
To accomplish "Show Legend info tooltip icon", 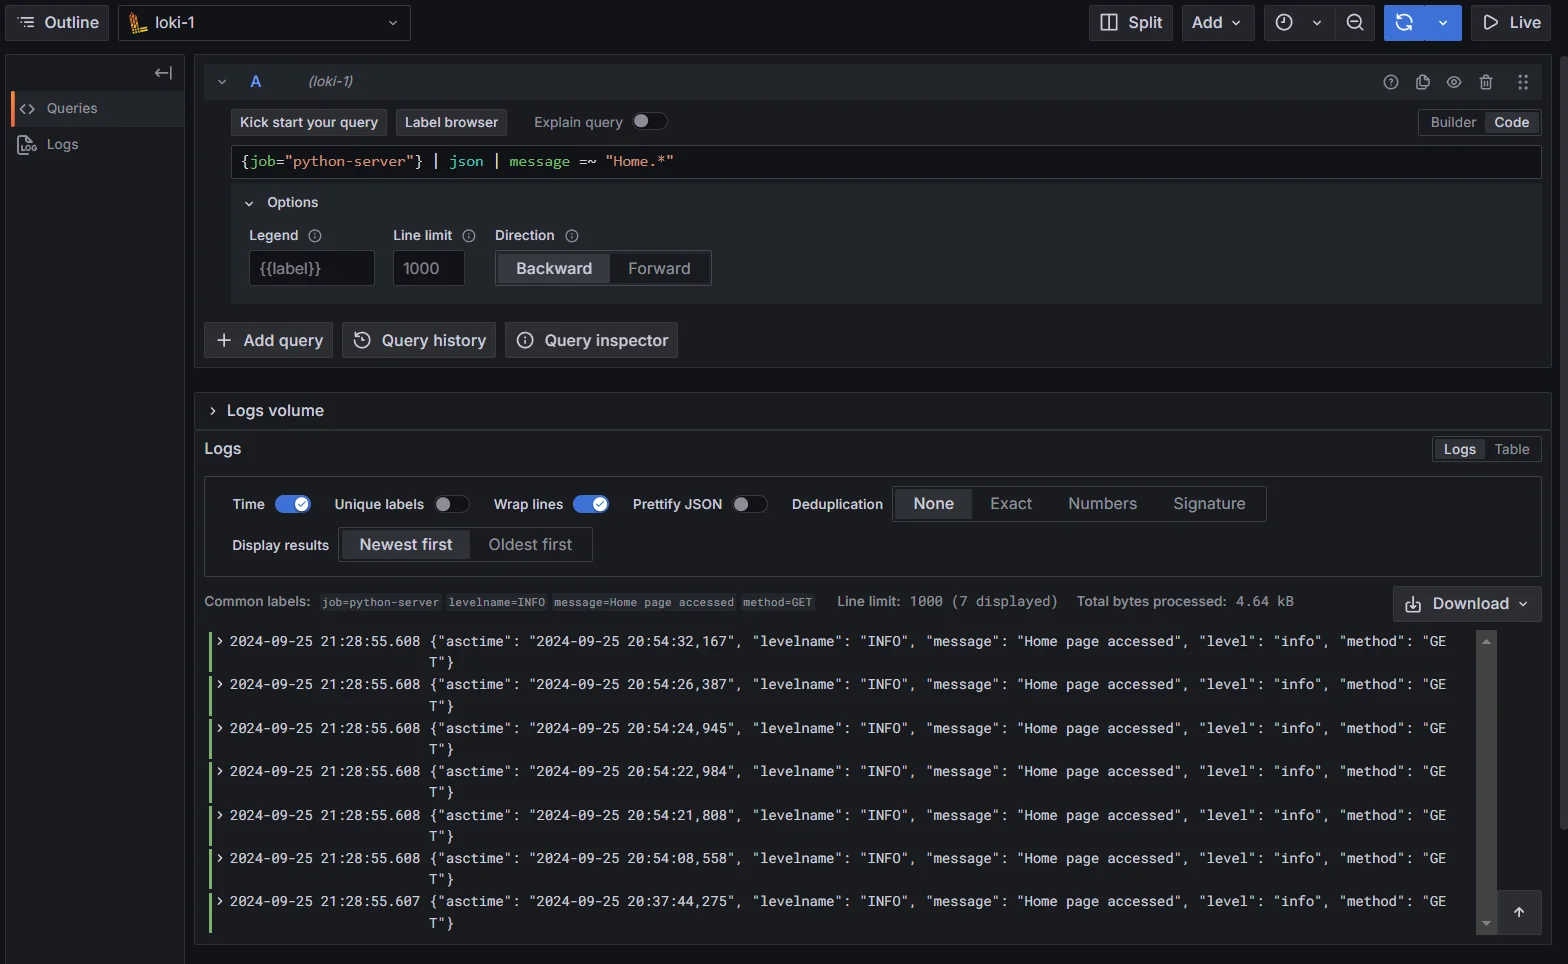I will tap(315, 236).
